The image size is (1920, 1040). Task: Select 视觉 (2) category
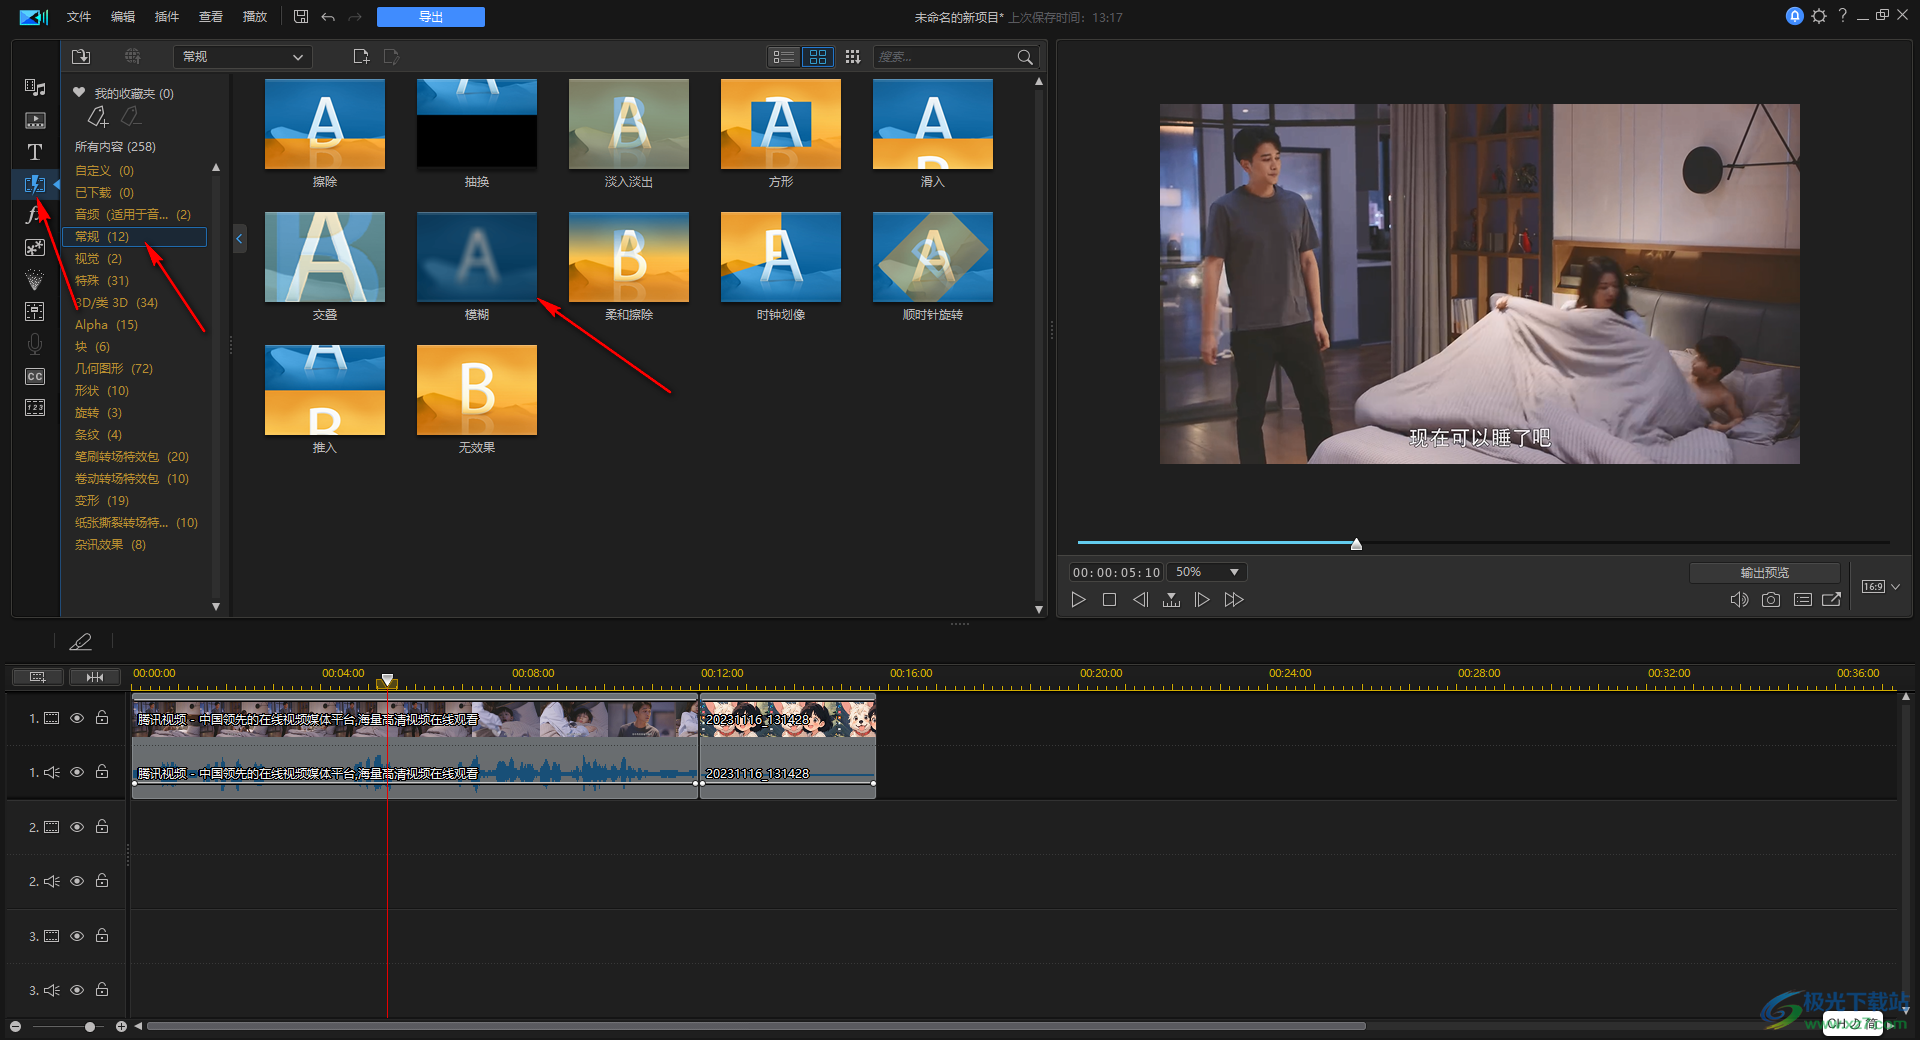[98, 258]
